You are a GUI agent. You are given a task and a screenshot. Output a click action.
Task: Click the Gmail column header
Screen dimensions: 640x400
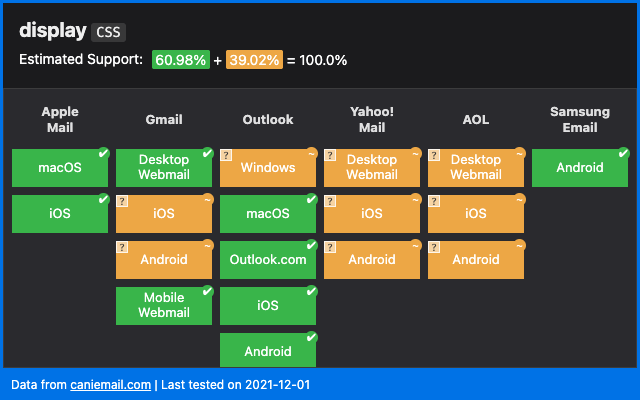pyautogui.click(x=164, y=120)
